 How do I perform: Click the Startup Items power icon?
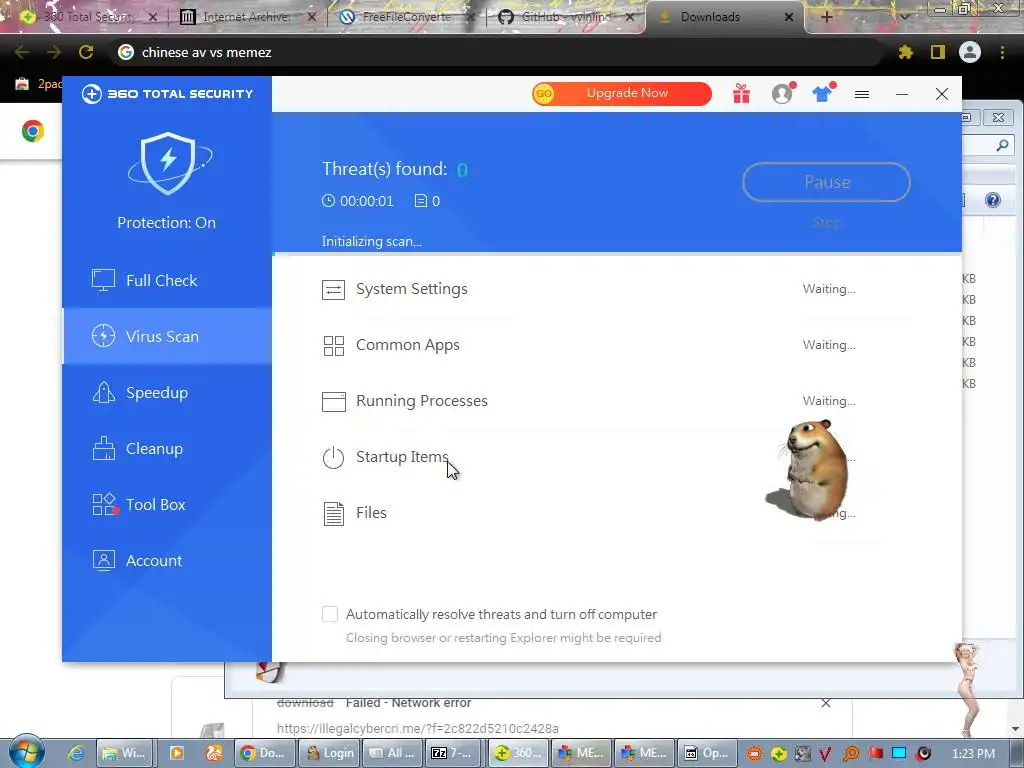coord(333,457)
